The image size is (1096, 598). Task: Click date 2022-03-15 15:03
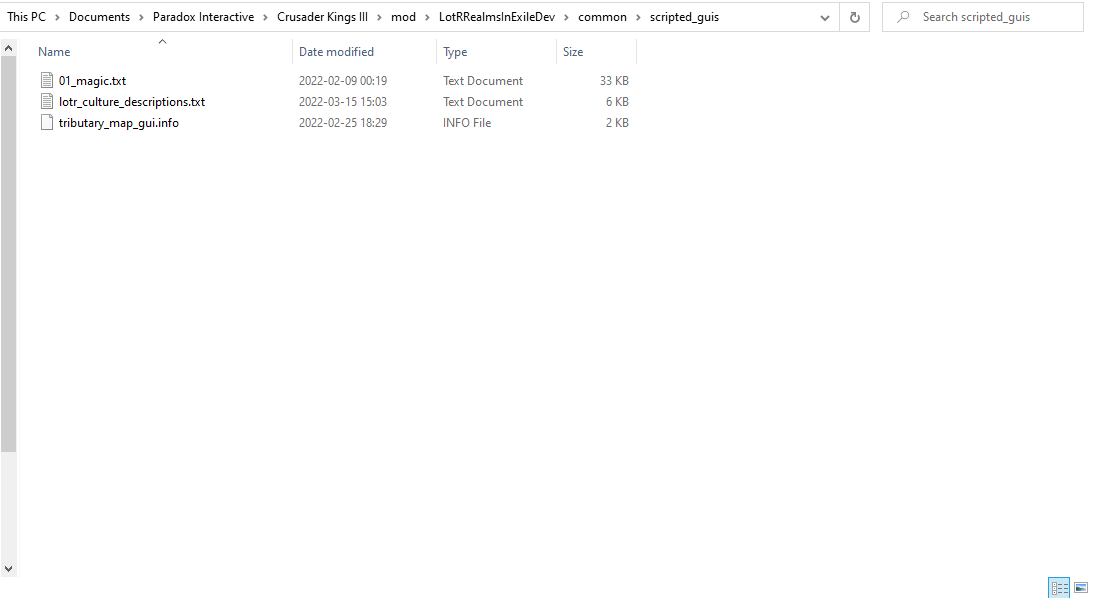[342, 102]
